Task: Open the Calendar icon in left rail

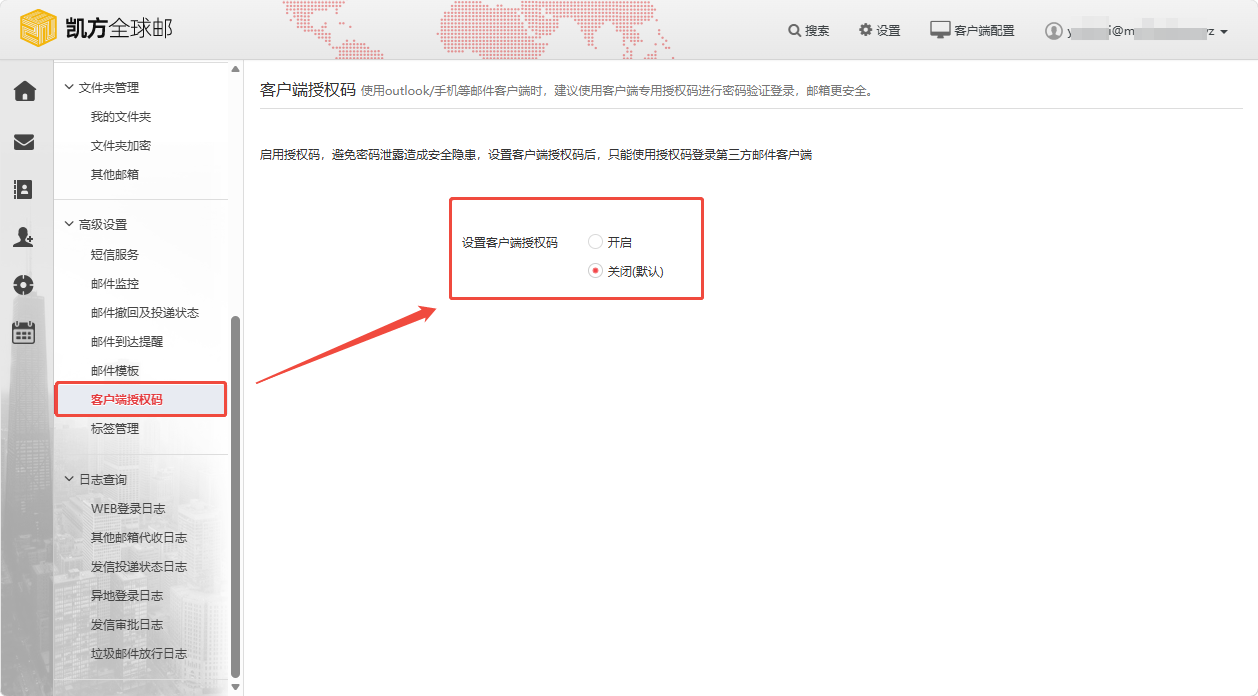Action: coord(24,332)
